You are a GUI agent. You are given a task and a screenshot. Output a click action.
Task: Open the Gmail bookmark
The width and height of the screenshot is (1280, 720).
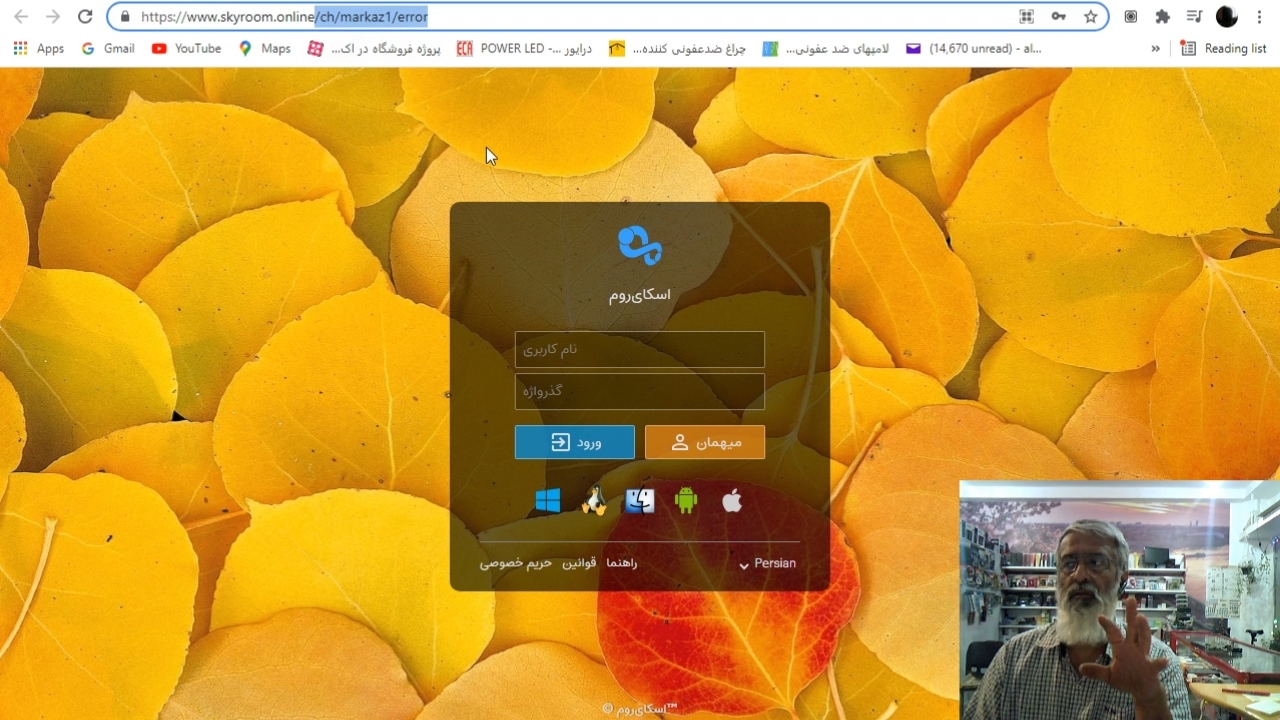pos(108,48)
